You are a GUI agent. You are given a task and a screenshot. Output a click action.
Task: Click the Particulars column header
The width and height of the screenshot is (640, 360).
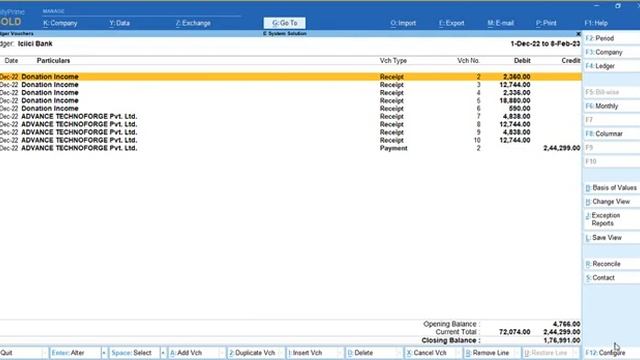pyautogui.click(x=53, y=61)
